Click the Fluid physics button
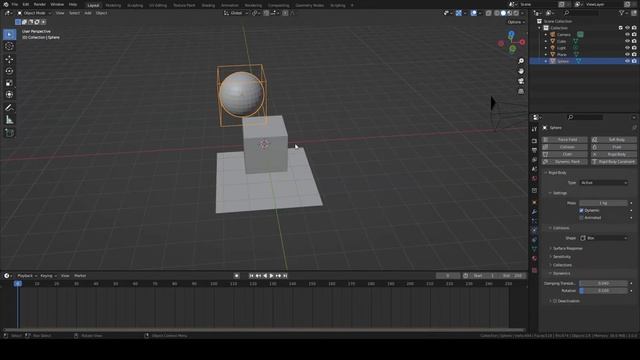Screen dimensions: 640x360 [x=614, y=147]
